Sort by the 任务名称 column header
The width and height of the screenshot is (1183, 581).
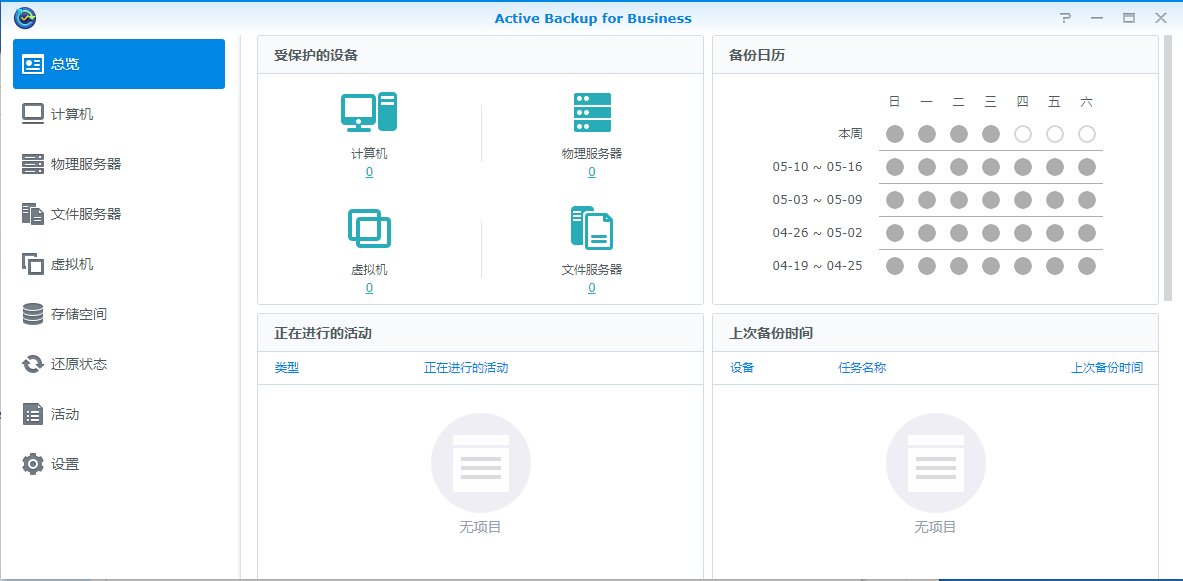click(861, 367)
